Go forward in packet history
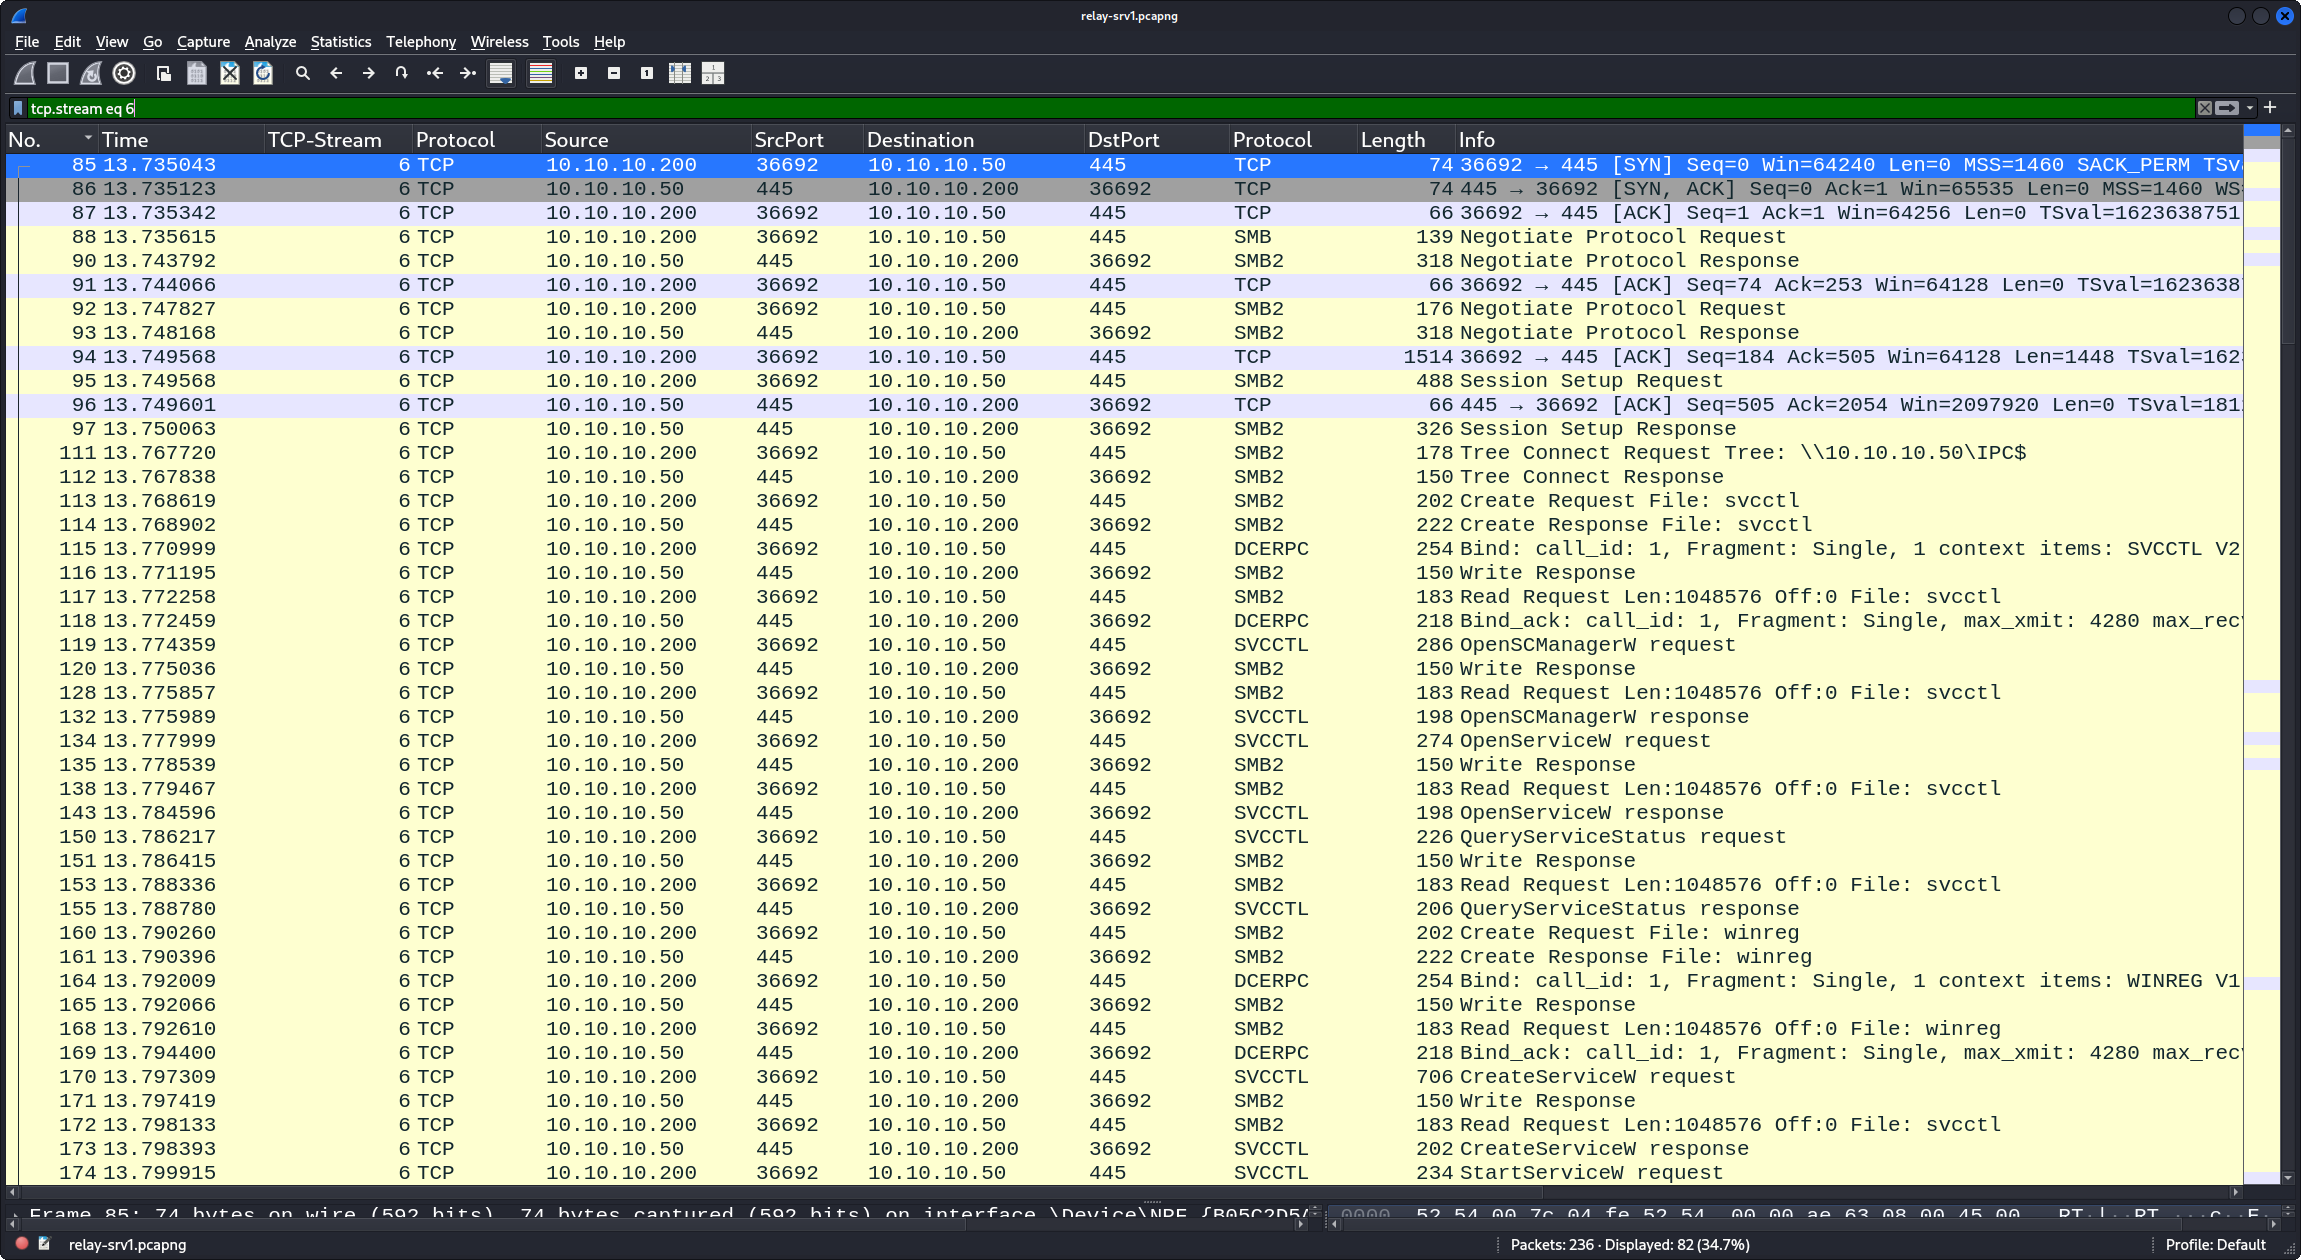 (369, 73)
